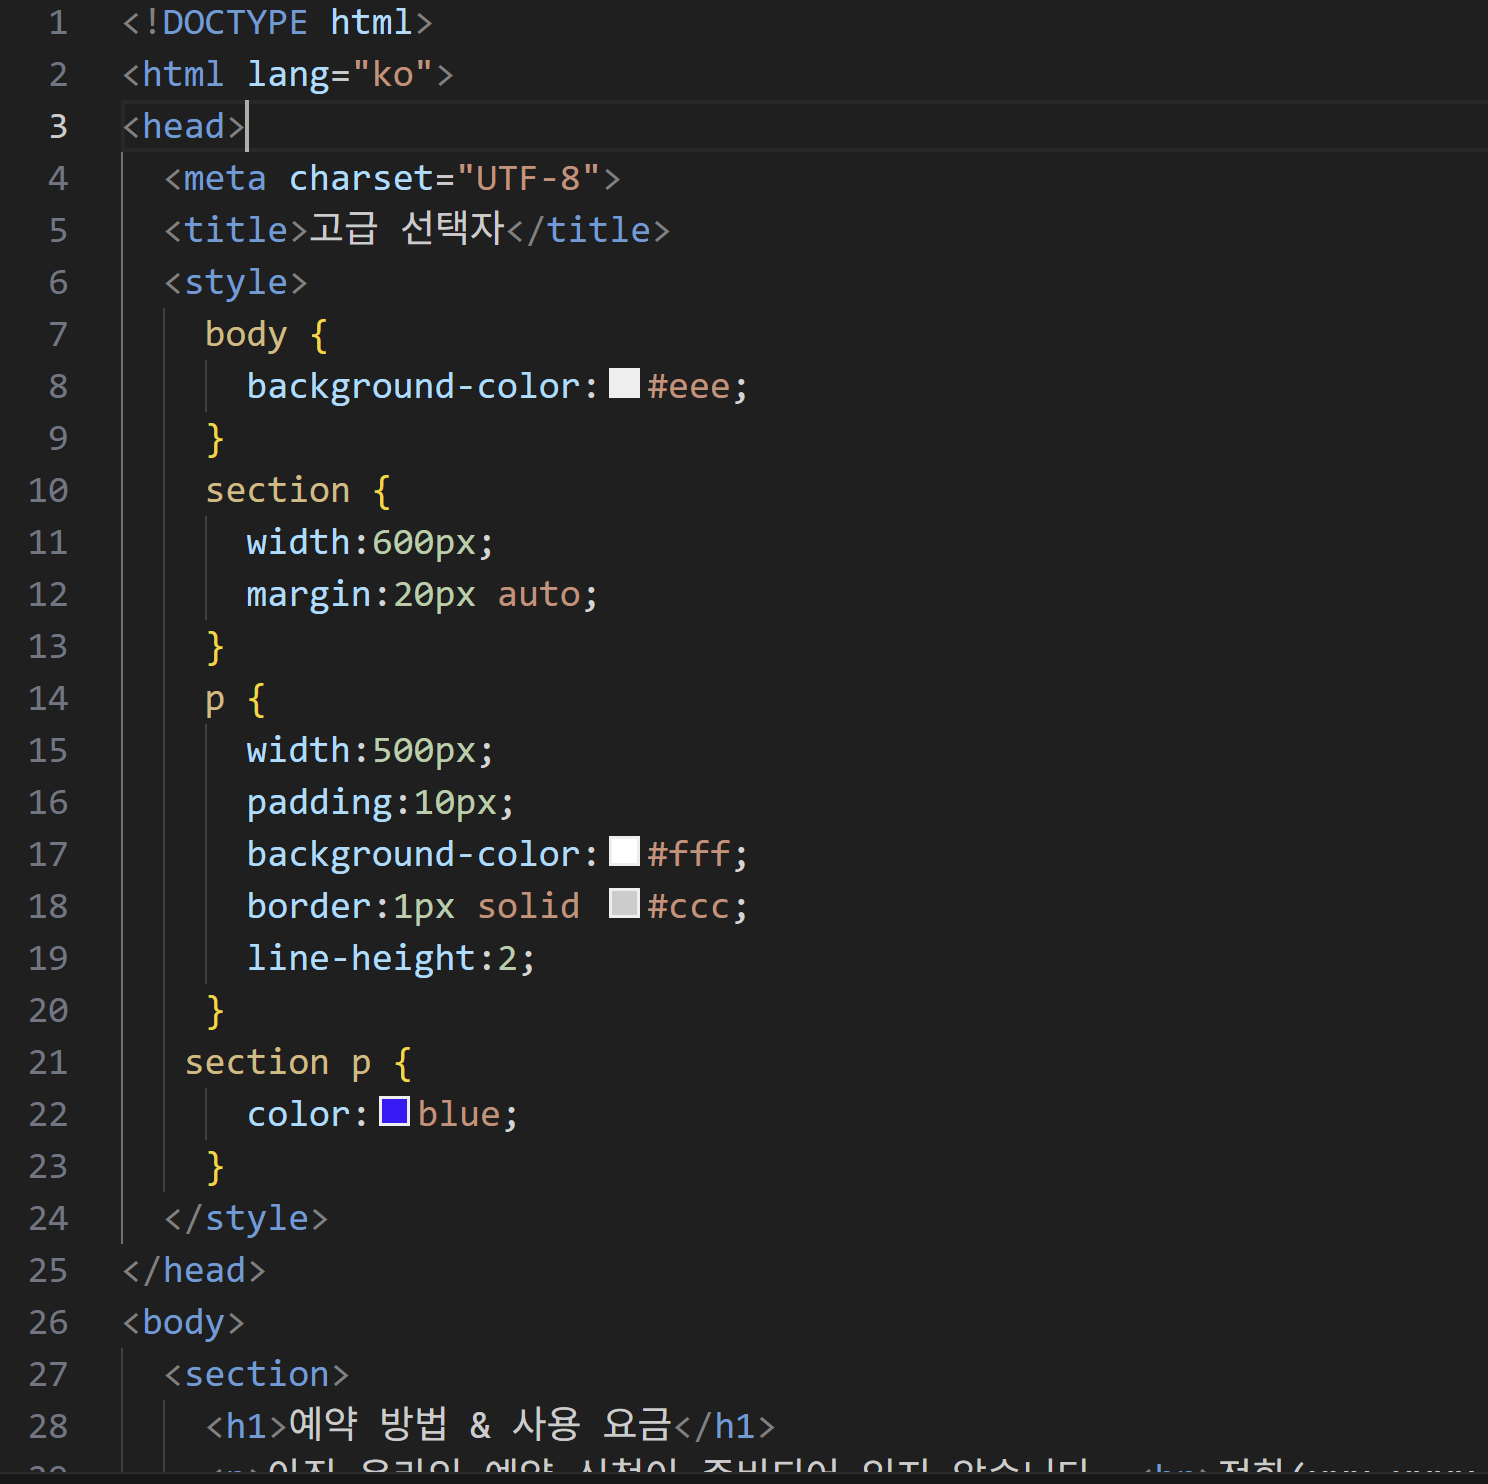Click the closing style tag
Image resolution: width=1488 pixels, height=1484 pixels.
[x=246, y=1219]
